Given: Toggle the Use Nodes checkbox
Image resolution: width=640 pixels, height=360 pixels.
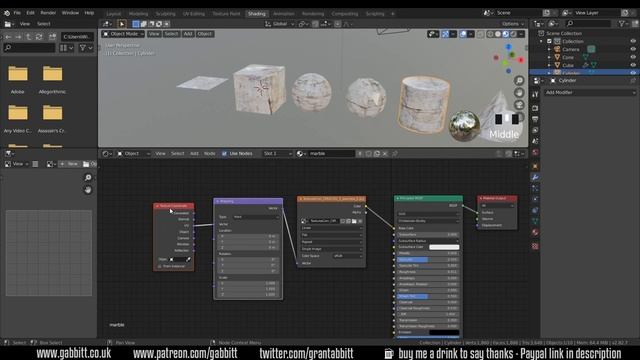Looking at the screenshot, I should [x=224, y=153].
